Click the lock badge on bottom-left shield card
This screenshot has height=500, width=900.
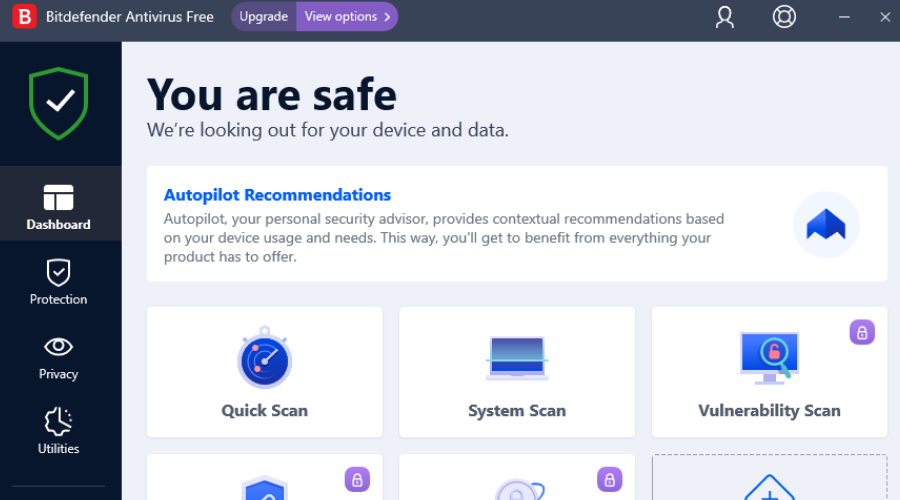pos(357,480)
